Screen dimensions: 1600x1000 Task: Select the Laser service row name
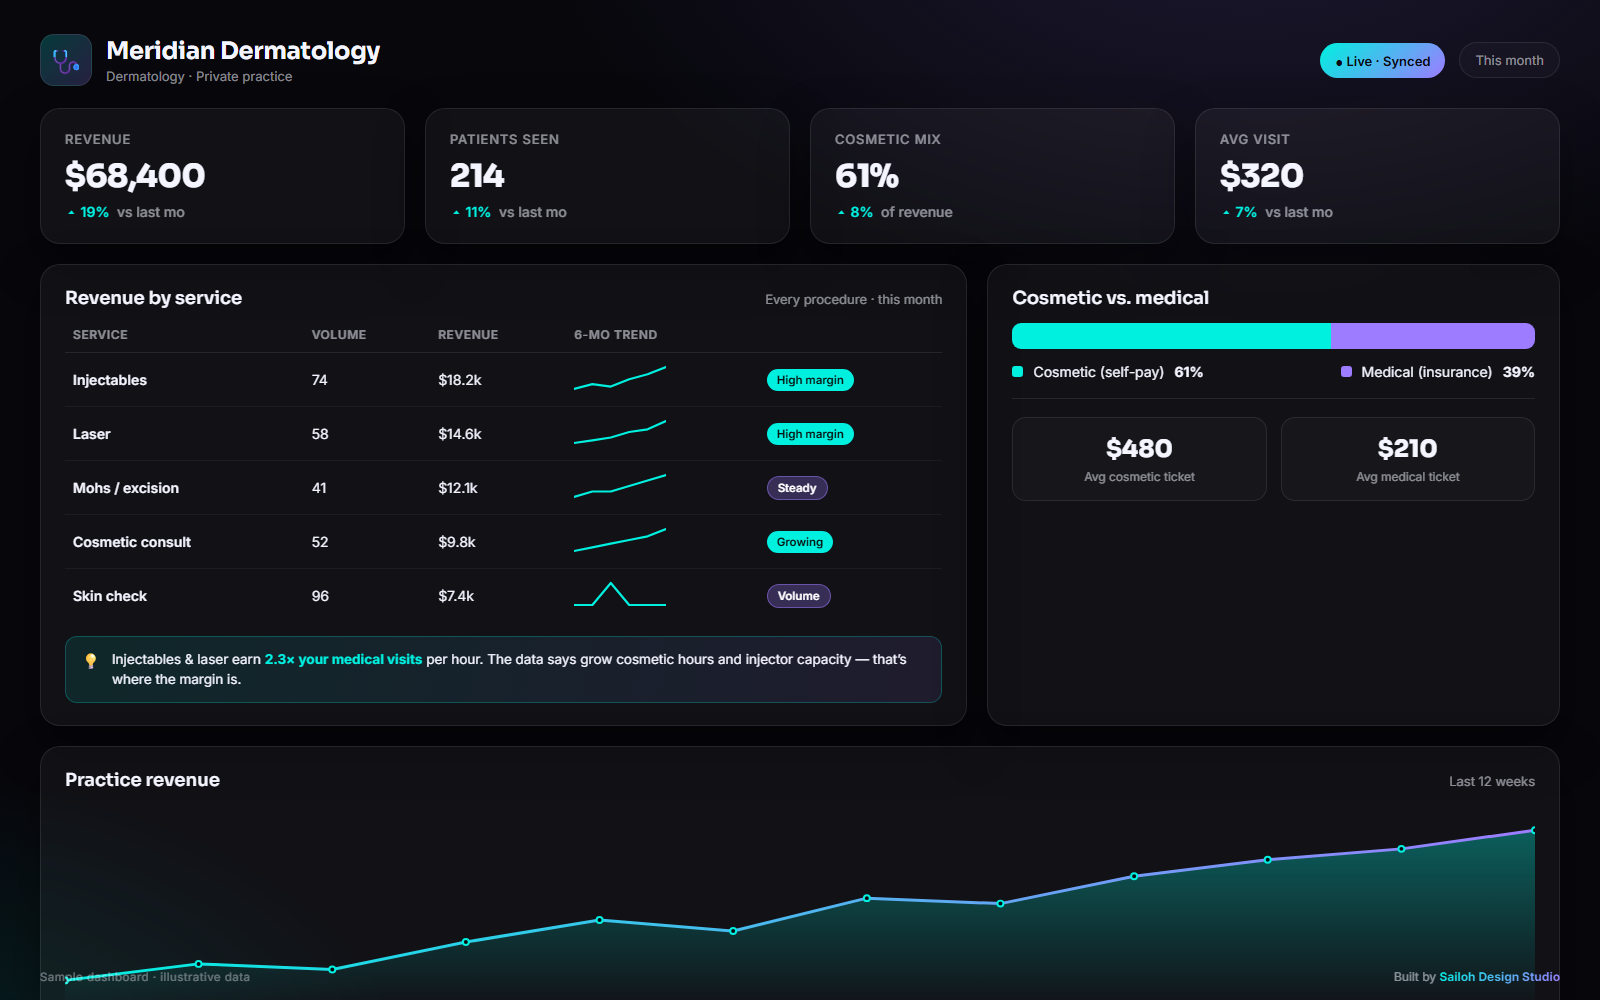click(x=92, y=434)
